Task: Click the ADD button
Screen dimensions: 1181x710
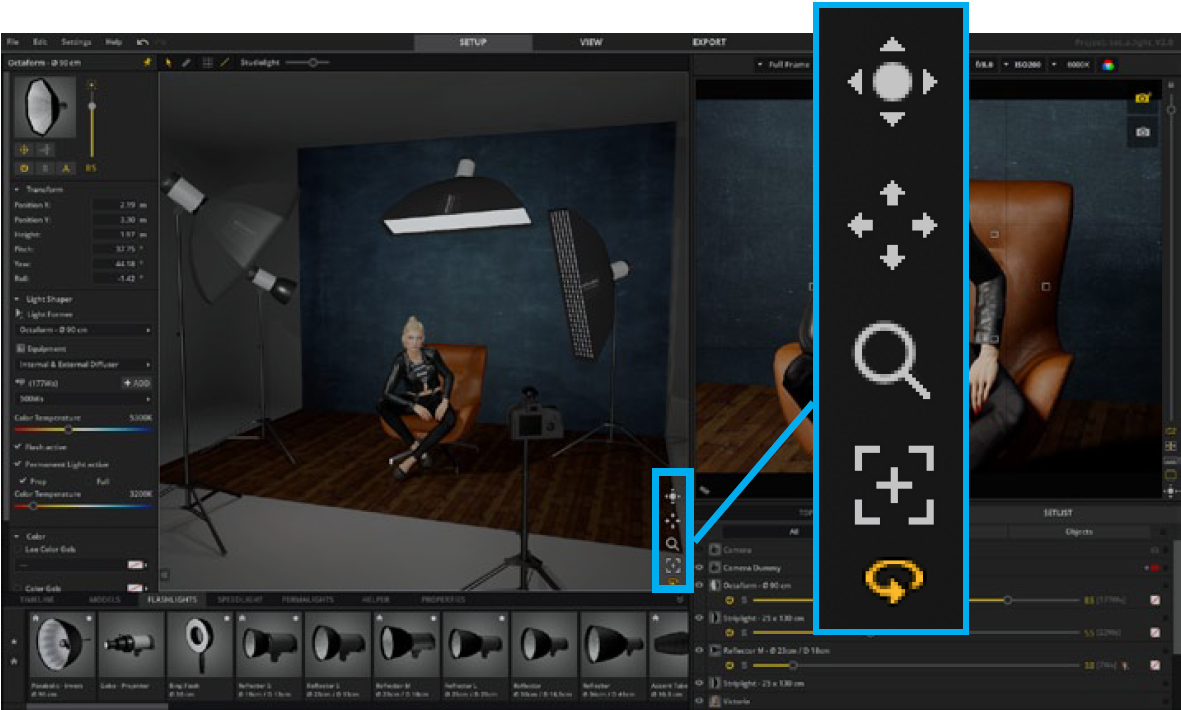Action: pos(136,383)
